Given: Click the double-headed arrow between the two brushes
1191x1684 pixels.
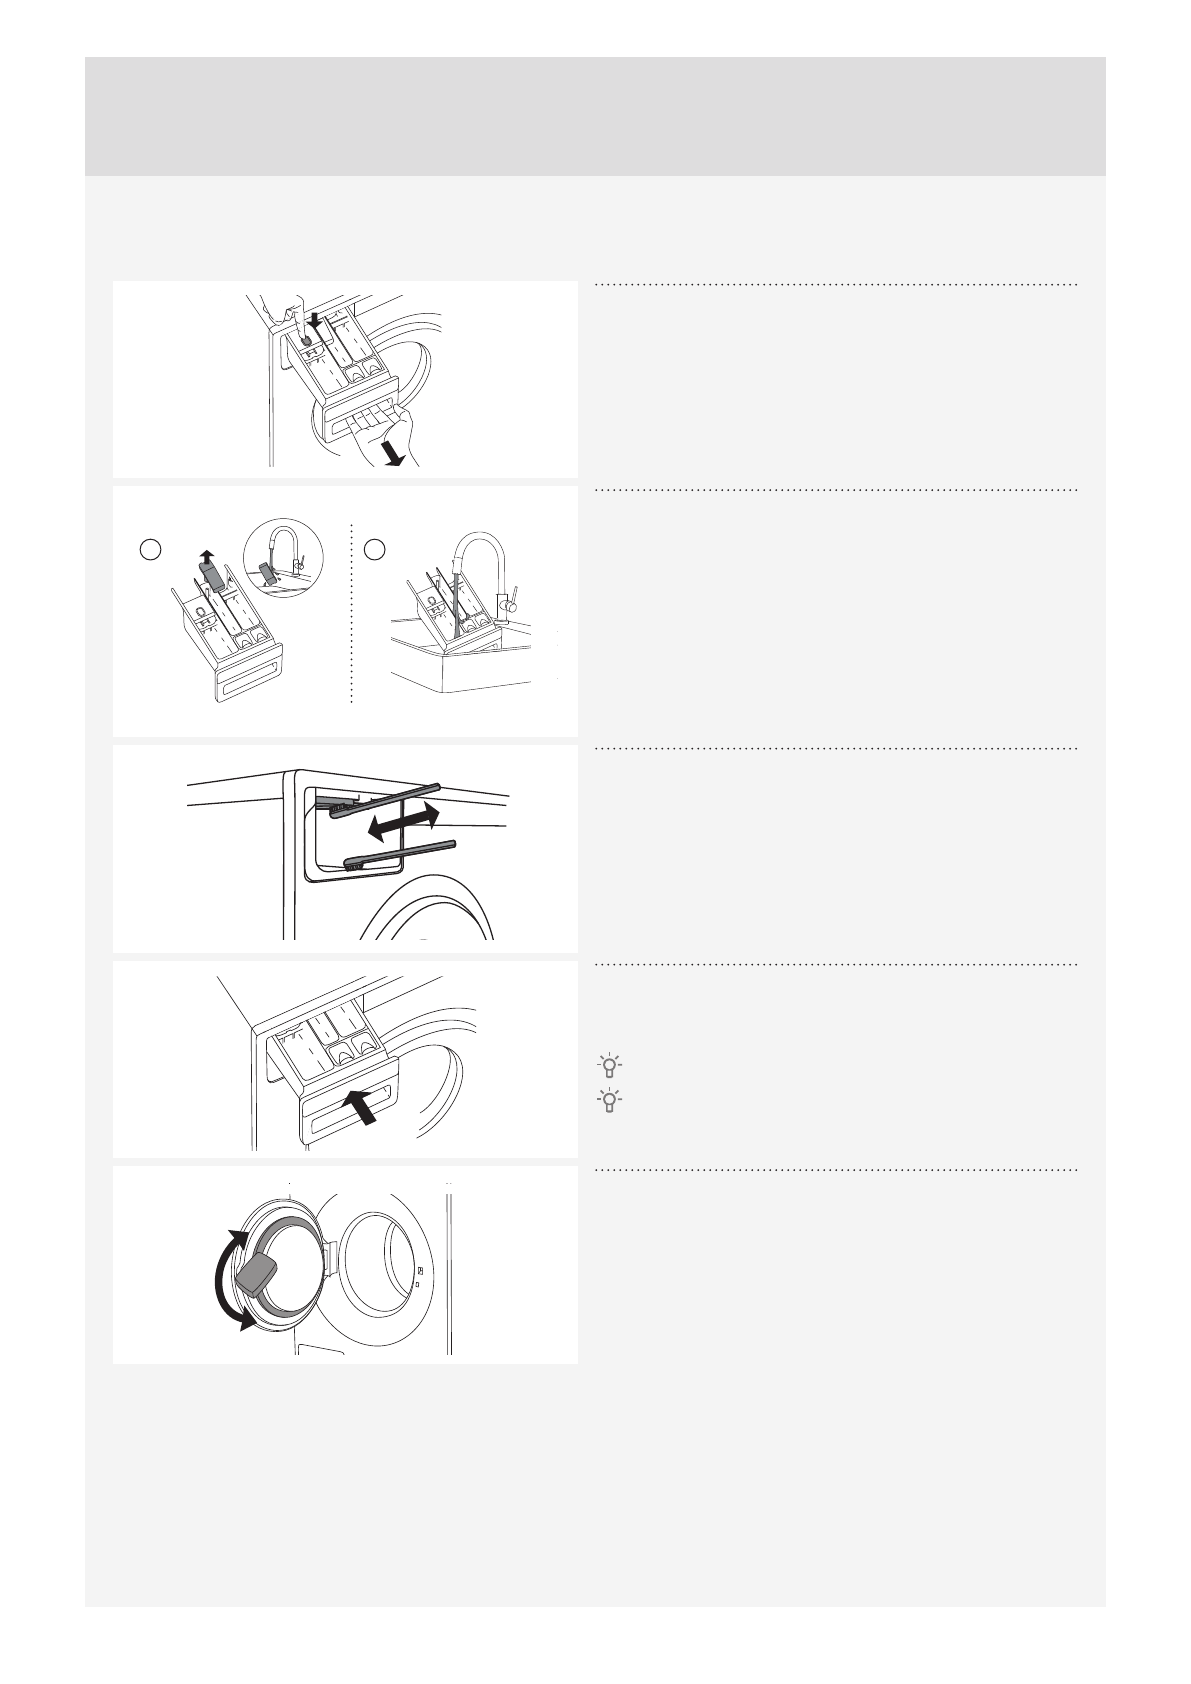Looking at the screenshot, I should pos(402,823).
